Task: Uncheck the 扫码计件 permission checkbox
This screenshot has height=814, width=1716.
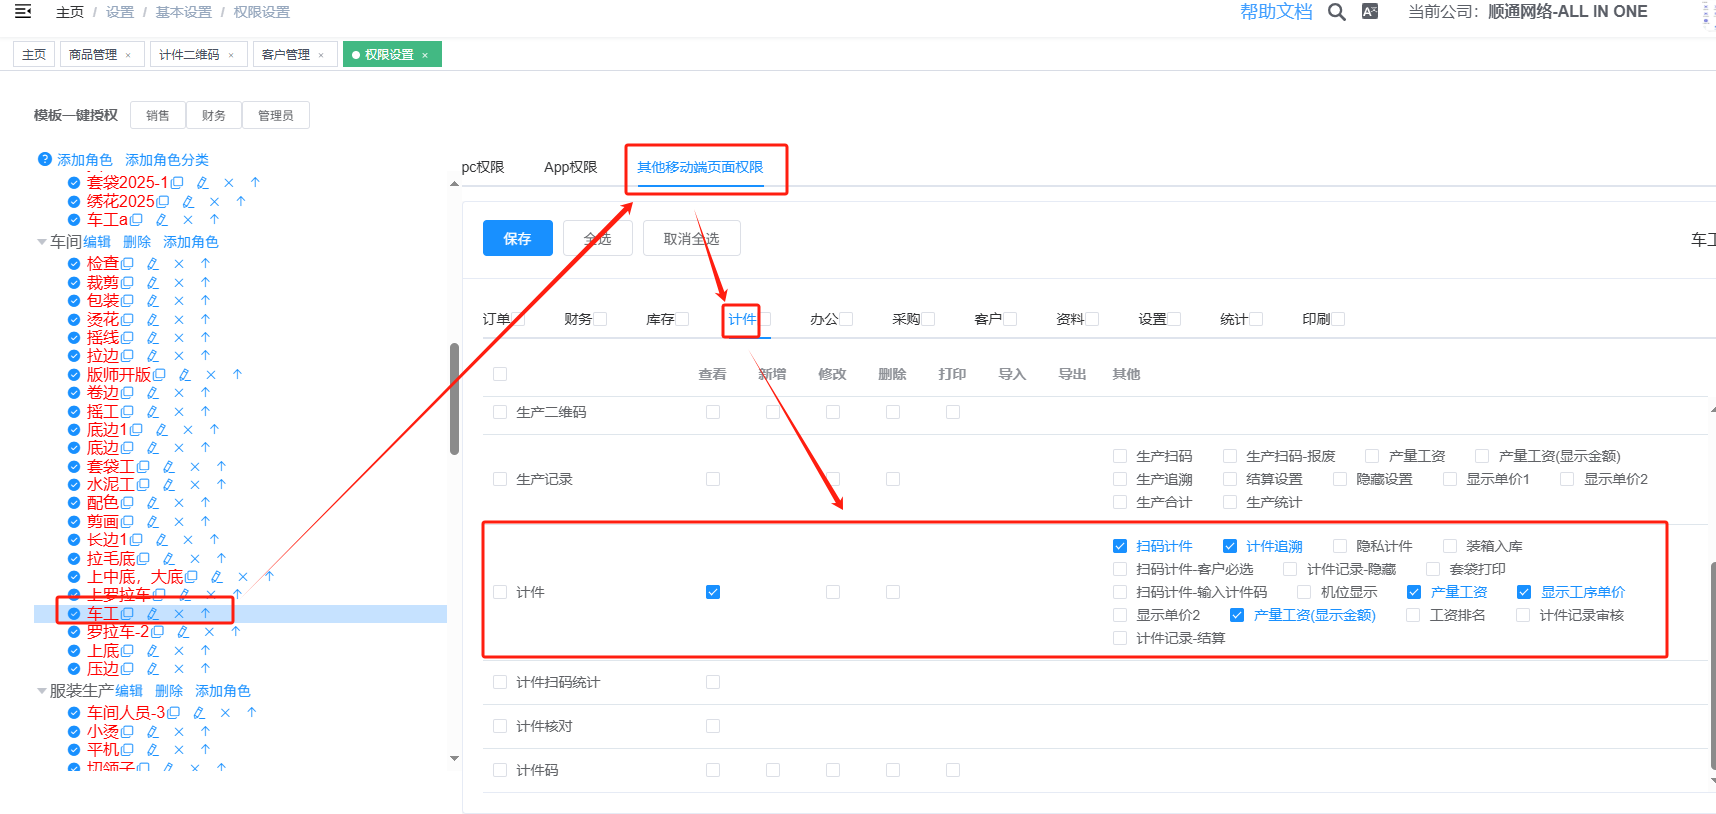Action: tap(1120, 546)
